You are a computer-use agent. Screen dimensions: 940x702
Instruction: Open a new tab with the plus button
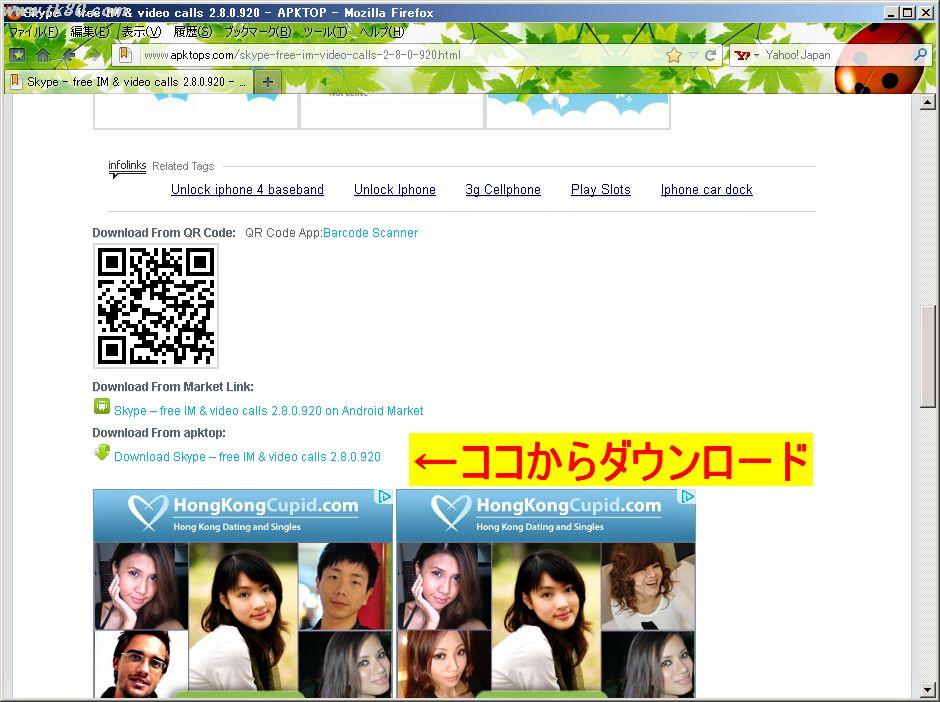(268, 82)
